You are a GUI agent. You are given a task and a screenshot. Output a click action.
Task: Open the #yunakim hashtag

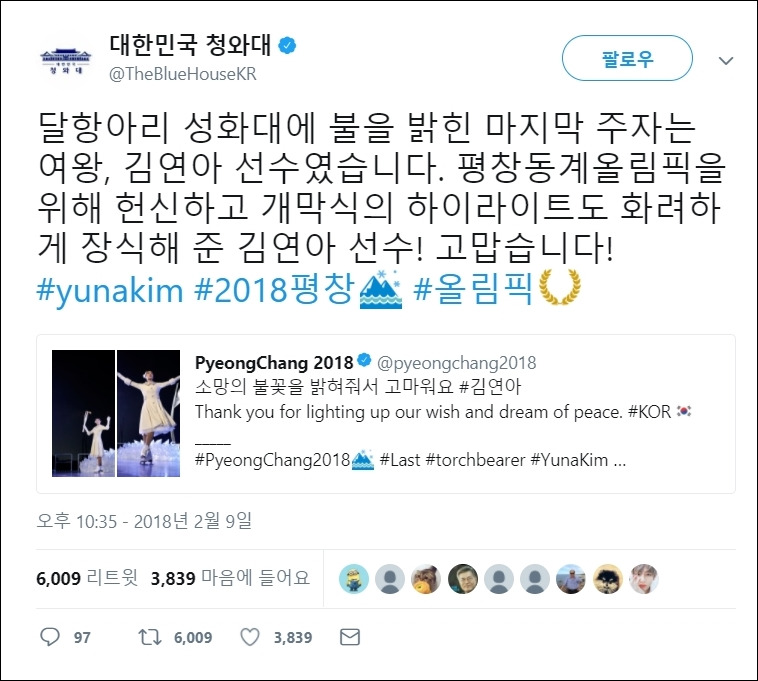click(x=110, y=290)
